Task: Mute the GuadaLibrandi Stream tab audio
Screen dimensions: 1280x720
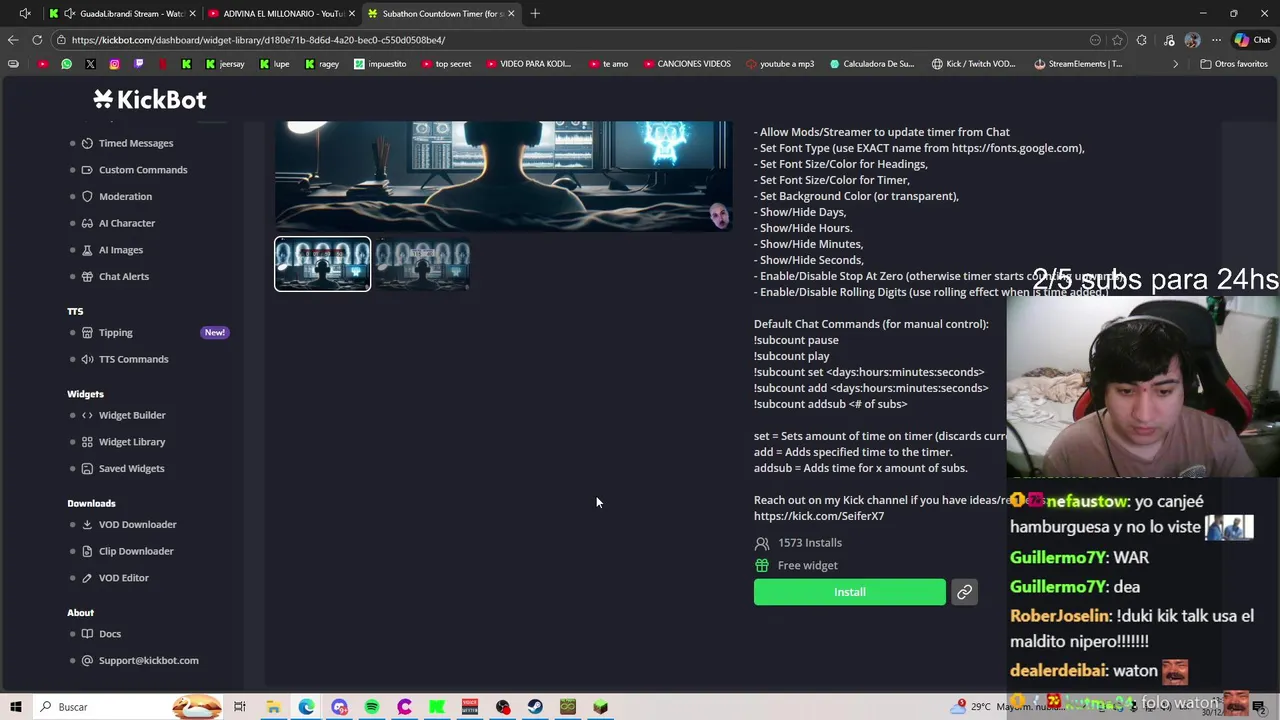Action: (x=68, y=13)
